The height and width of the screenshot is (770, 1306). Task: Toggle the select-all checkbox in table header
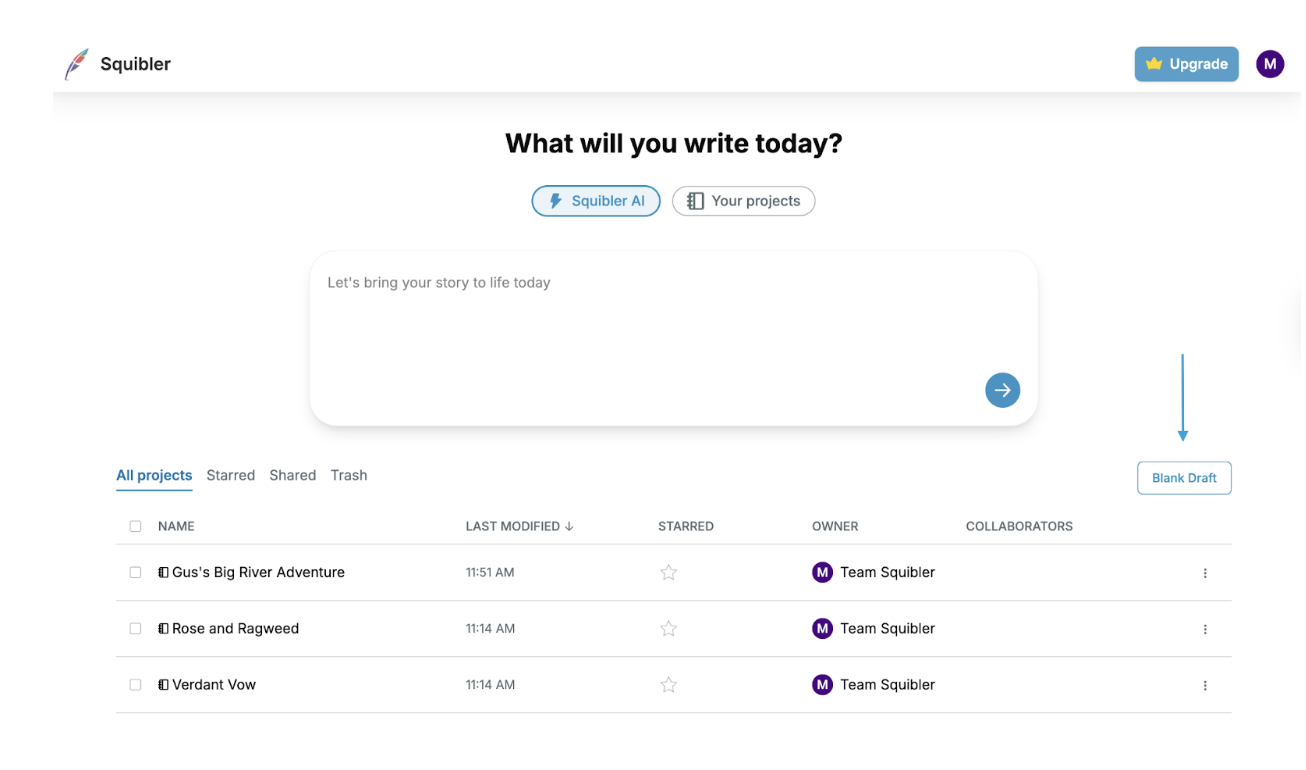coord(135,526)
